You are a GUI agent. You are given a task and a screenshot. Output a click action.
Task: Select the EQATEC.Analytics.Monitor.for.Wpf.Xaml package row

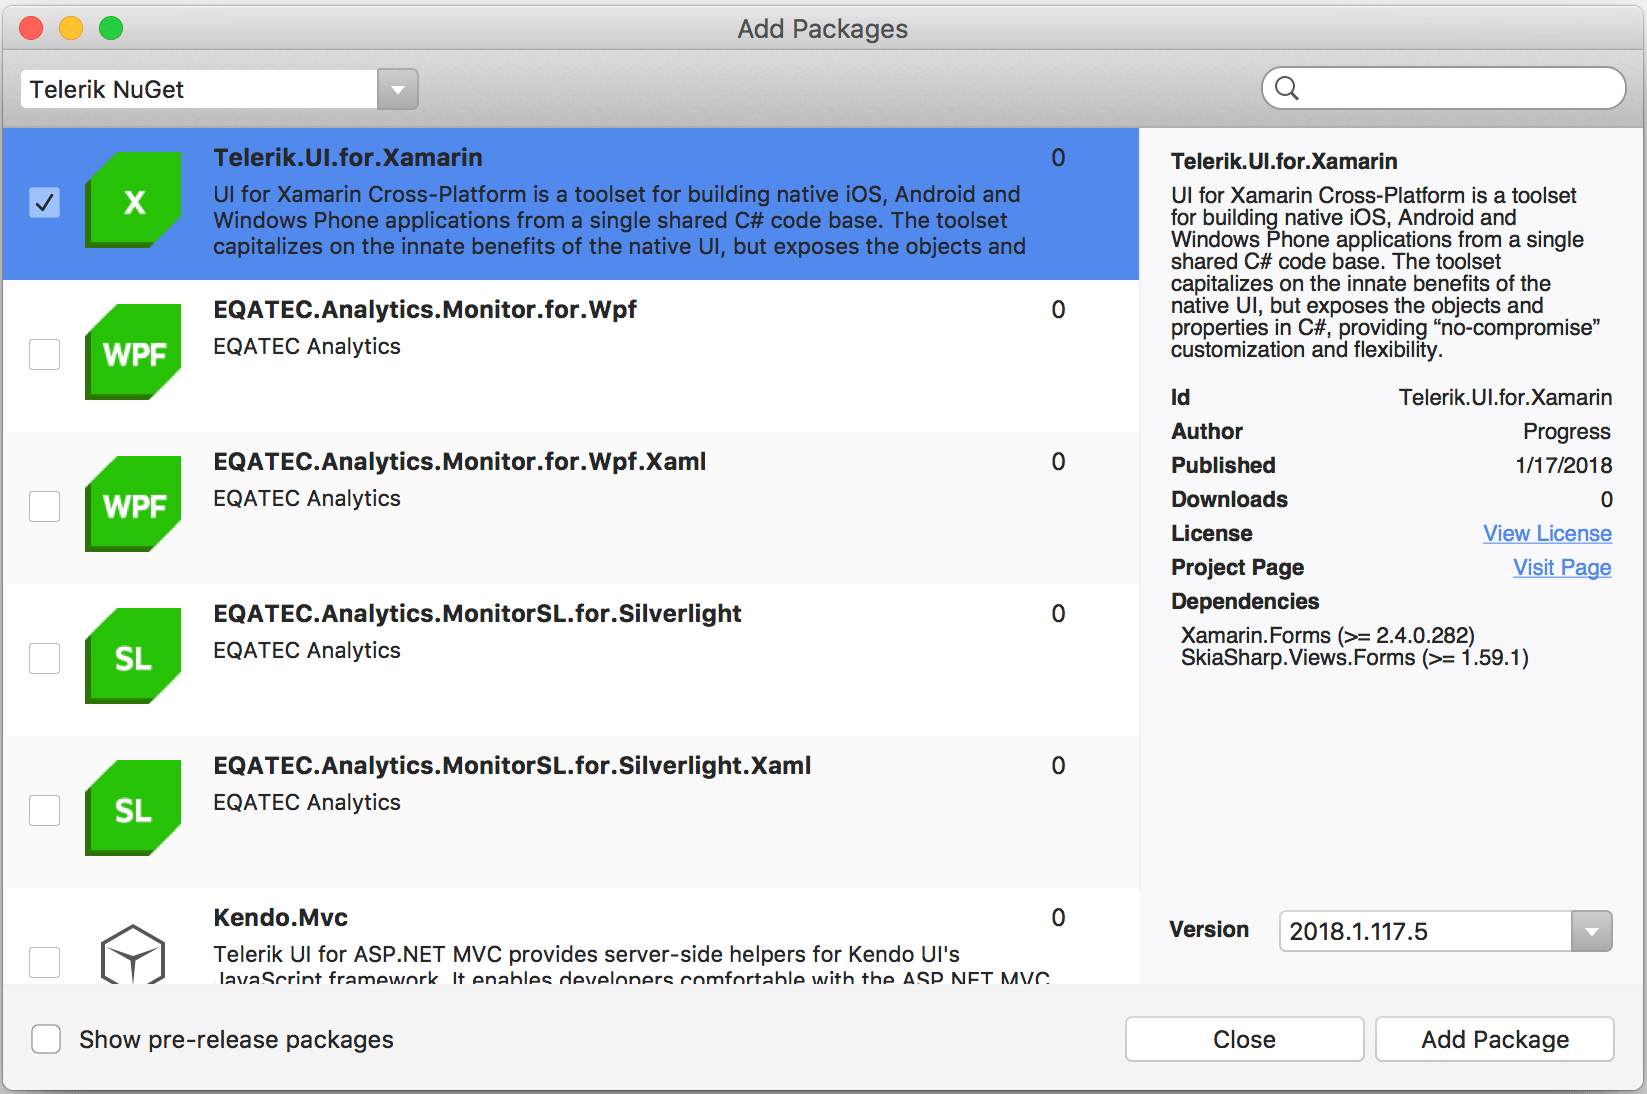571,508
